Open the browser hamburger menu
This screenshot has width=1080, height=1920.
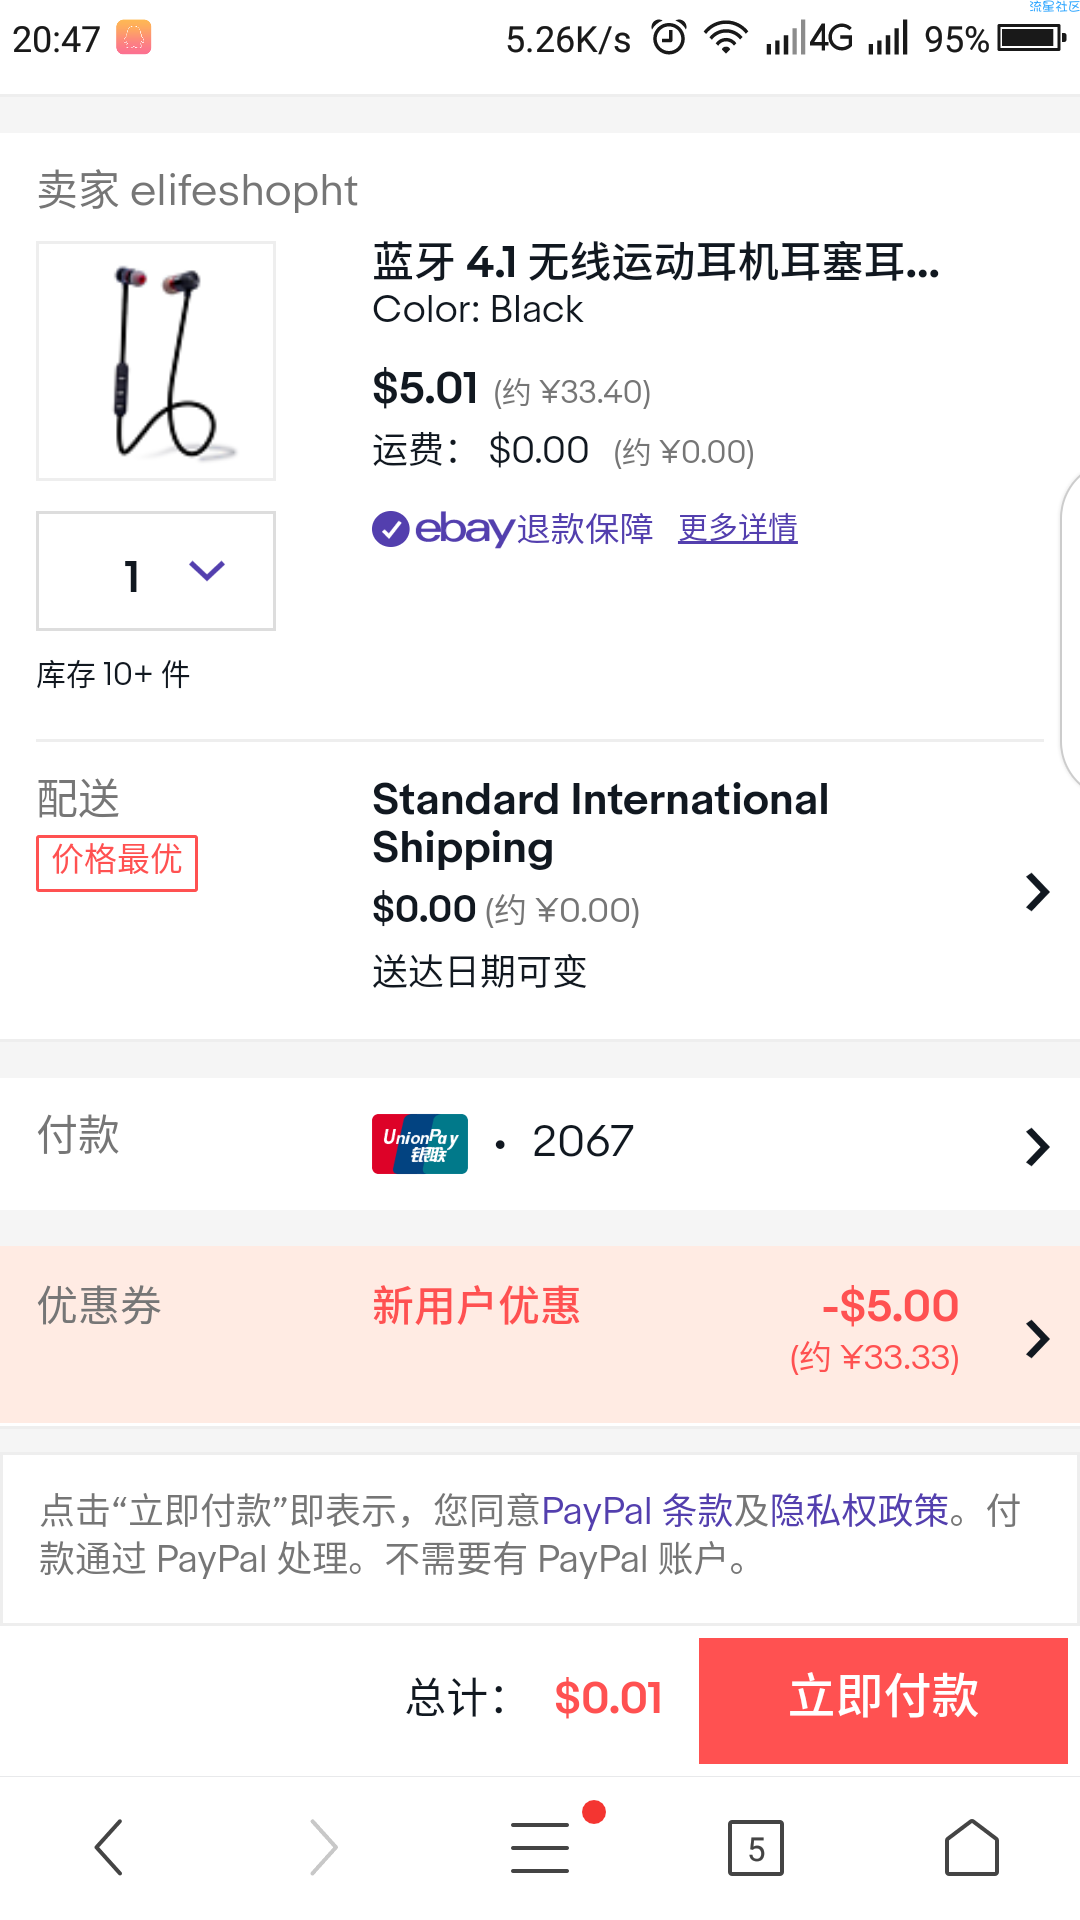[540, 1846]
